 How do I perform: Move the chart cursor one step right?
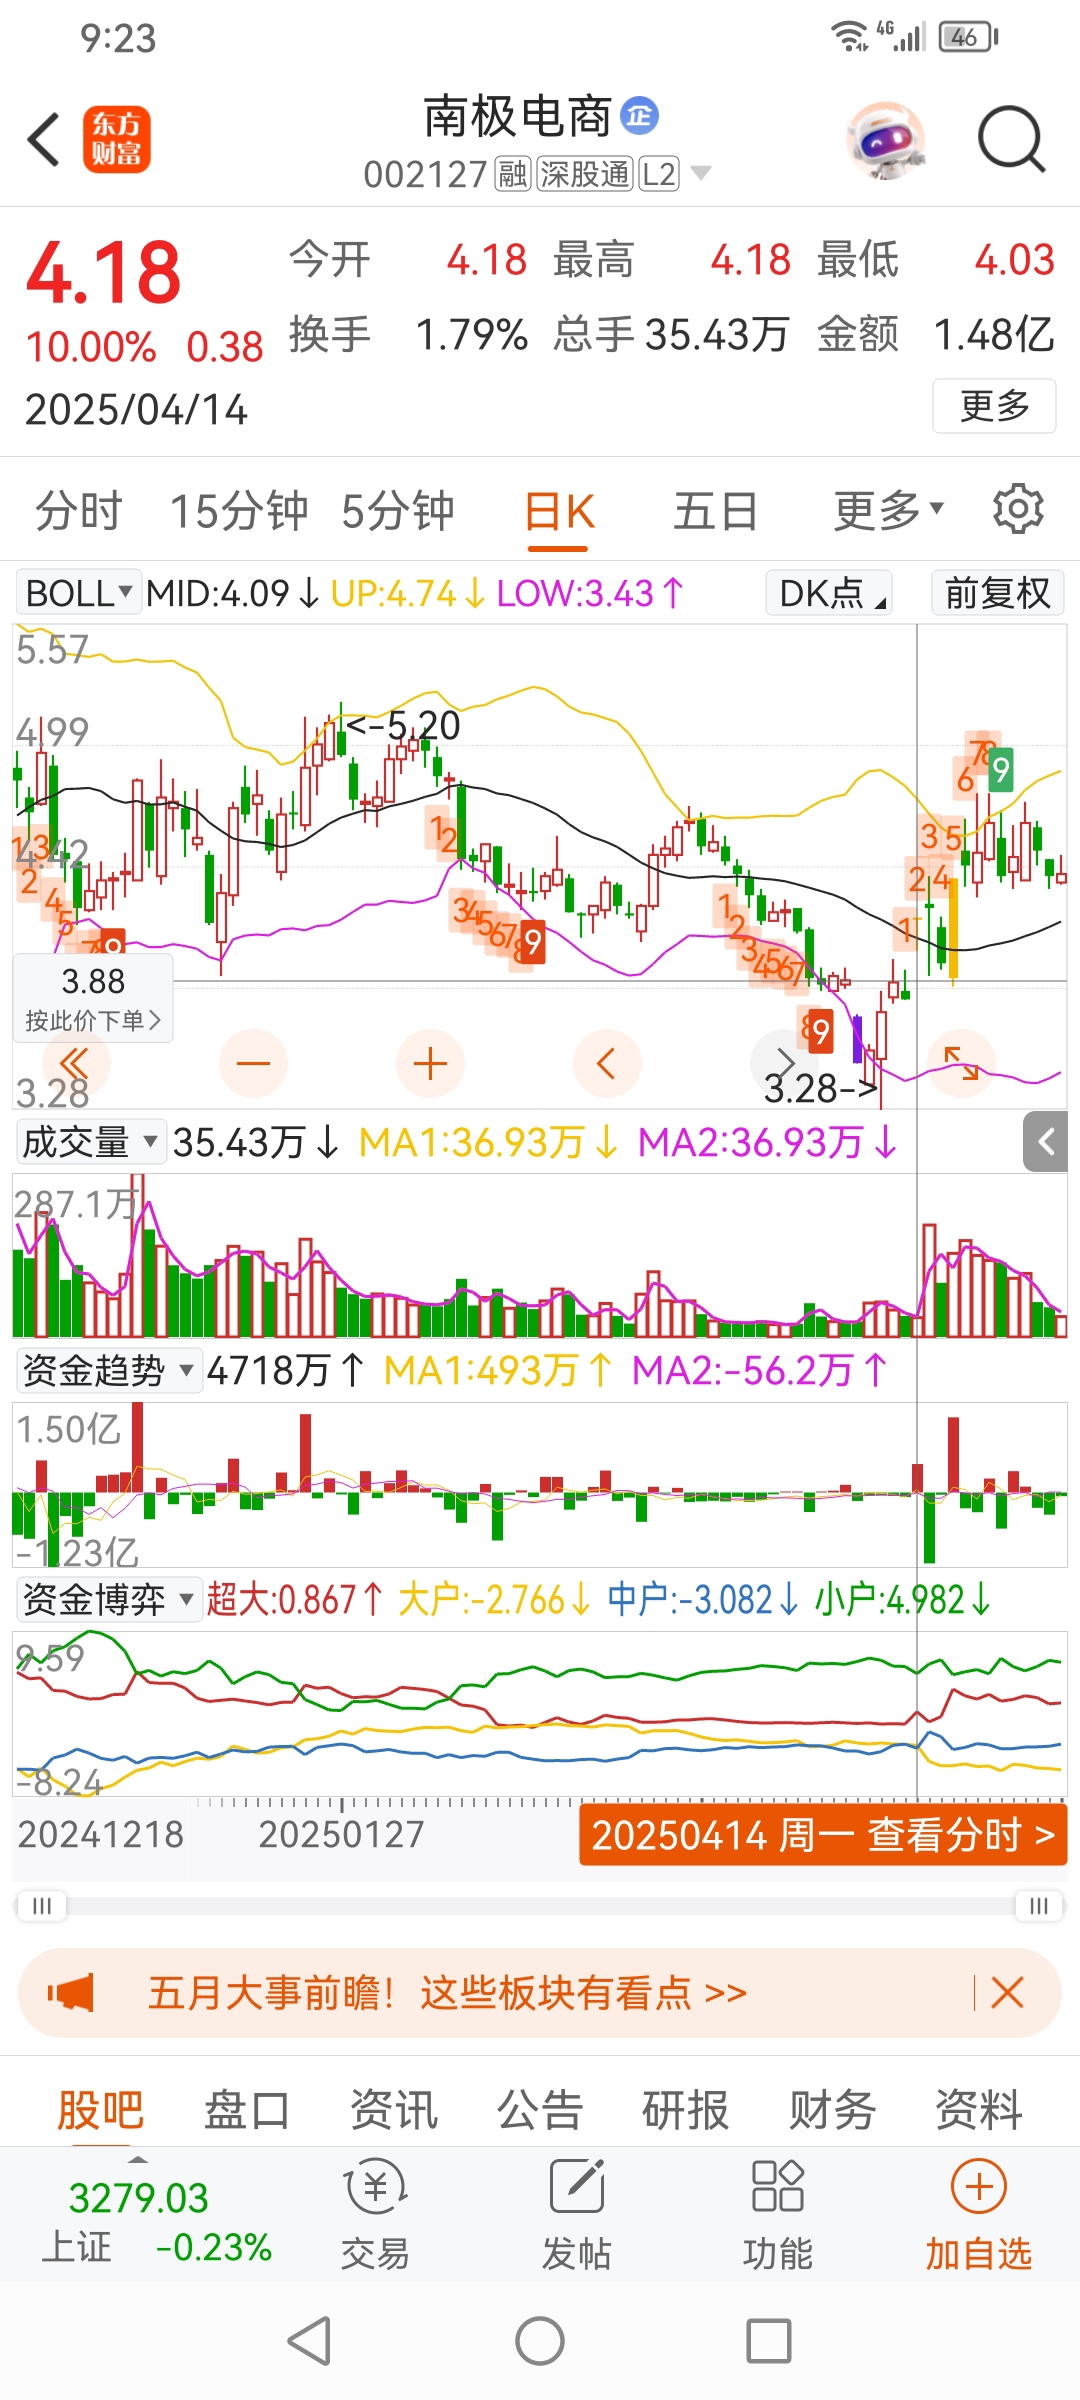pos(784,1063)
